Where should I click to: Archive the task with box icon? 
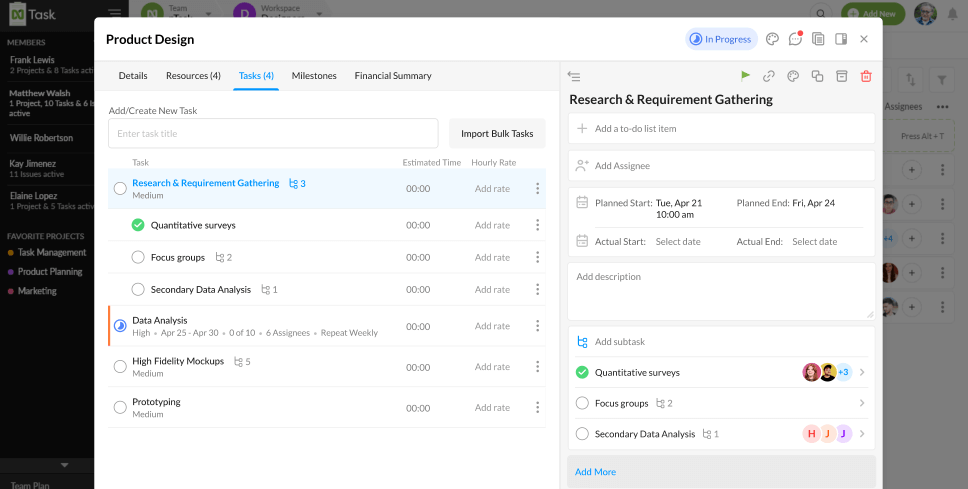pos(841,76)
